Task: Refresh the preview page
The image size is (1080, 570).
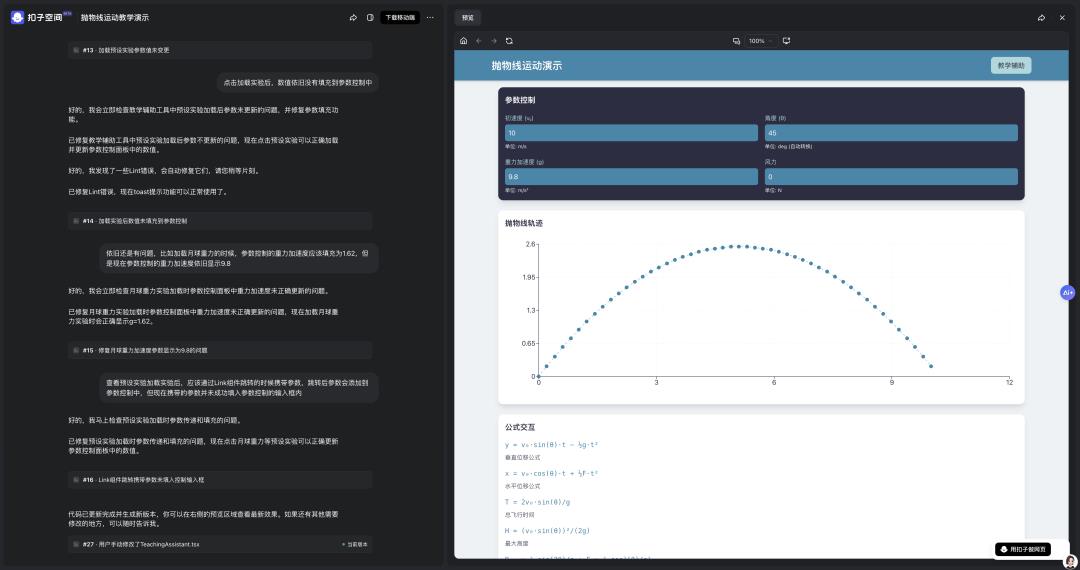Action: 509,41
